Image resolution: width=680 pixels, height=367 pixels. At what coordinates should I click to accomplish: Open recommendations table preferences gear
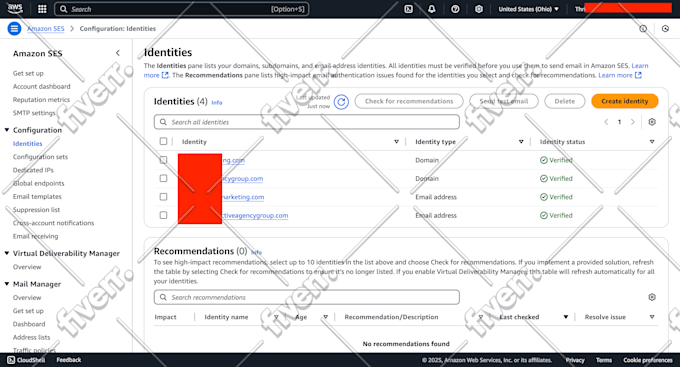(652, 297)
